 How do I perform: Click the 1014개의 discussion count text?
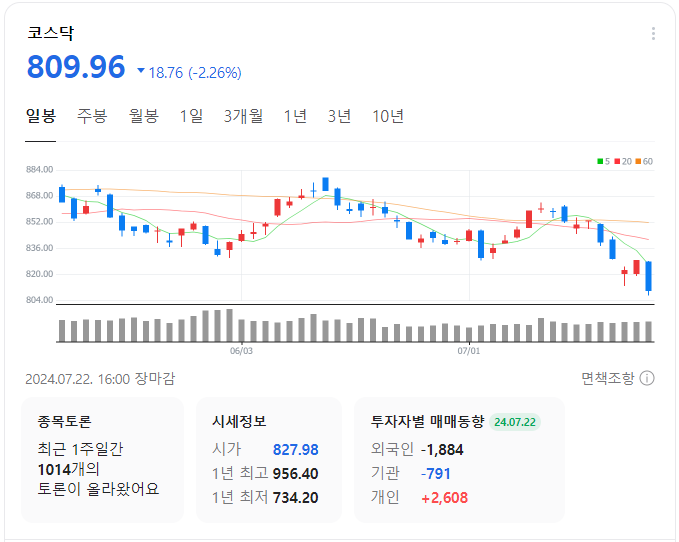(x=68, y=469)
